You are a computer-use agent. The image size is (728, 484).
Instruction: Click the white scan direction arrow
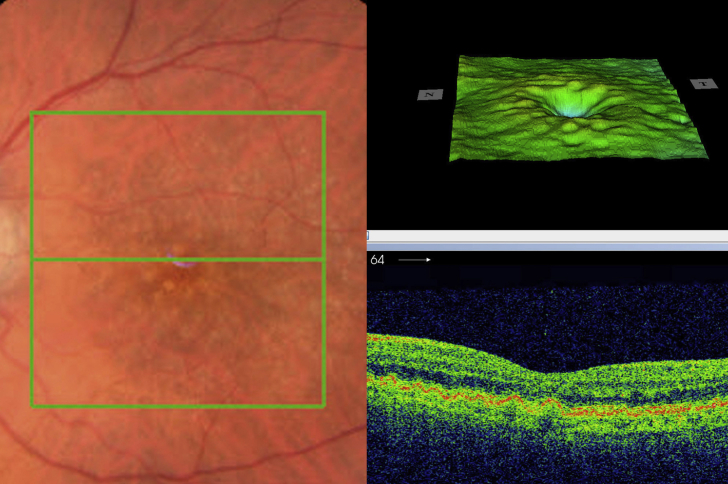415,260
